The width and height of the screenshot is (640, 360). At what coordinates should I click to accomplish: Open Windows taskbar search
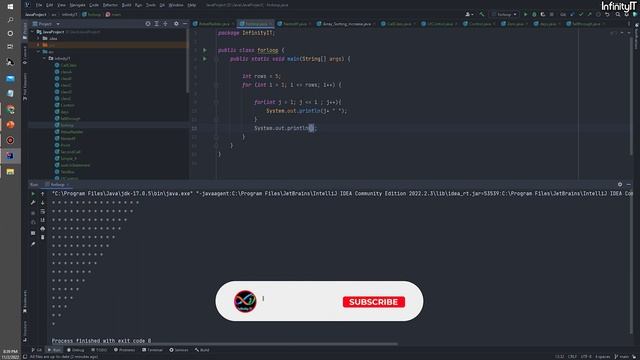tap(10, 20)
